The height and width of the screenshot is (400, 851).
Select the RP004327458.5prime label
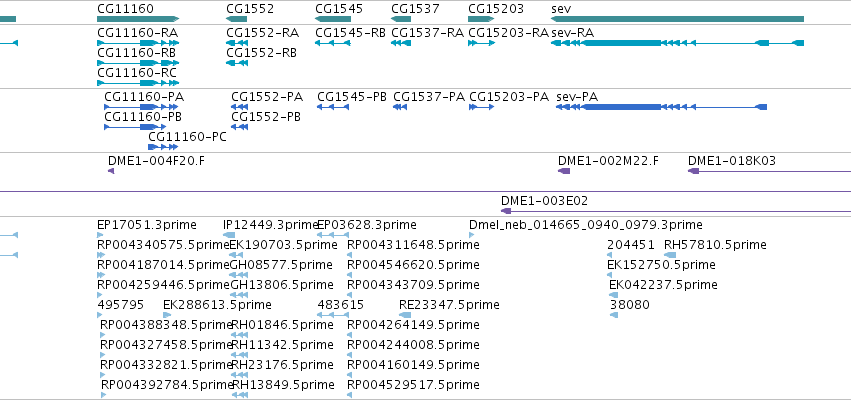(x=166, y=345)
